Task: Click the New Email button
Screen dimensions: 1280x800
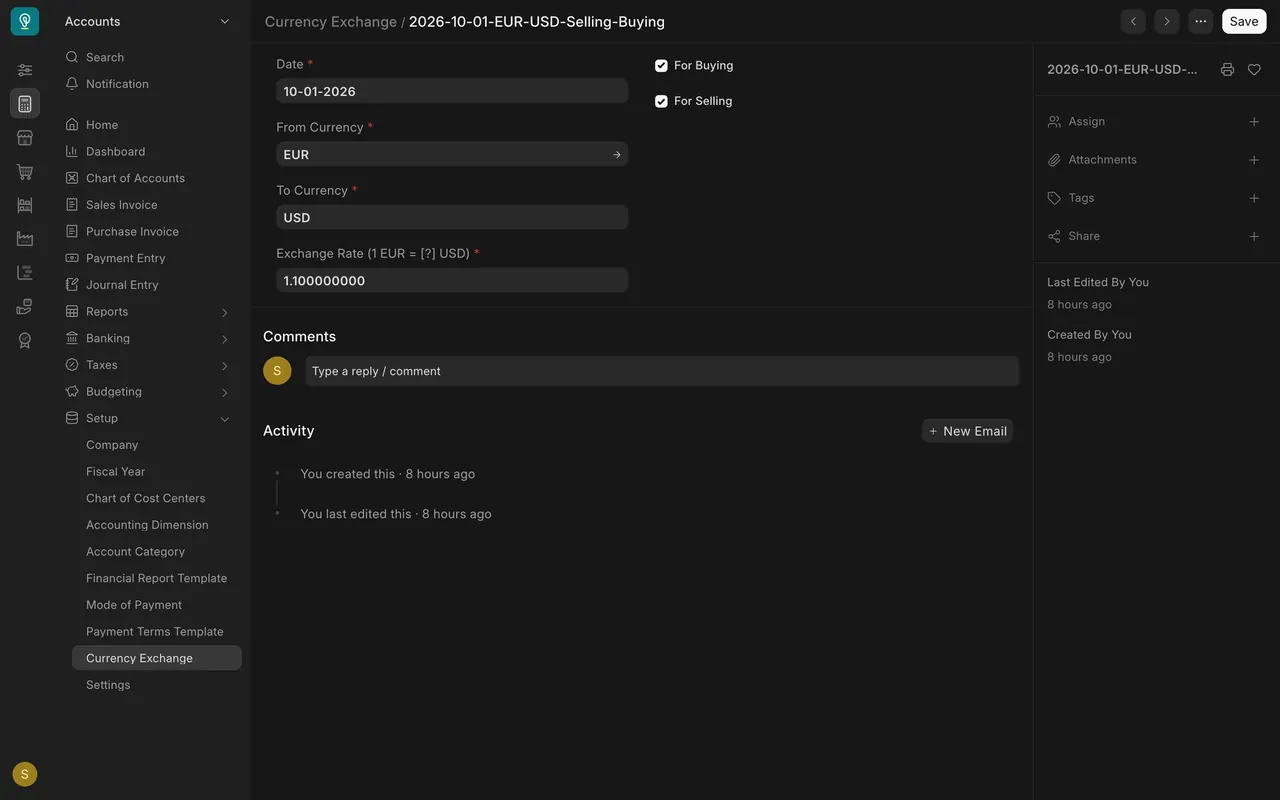Action: tap(967, 431)
